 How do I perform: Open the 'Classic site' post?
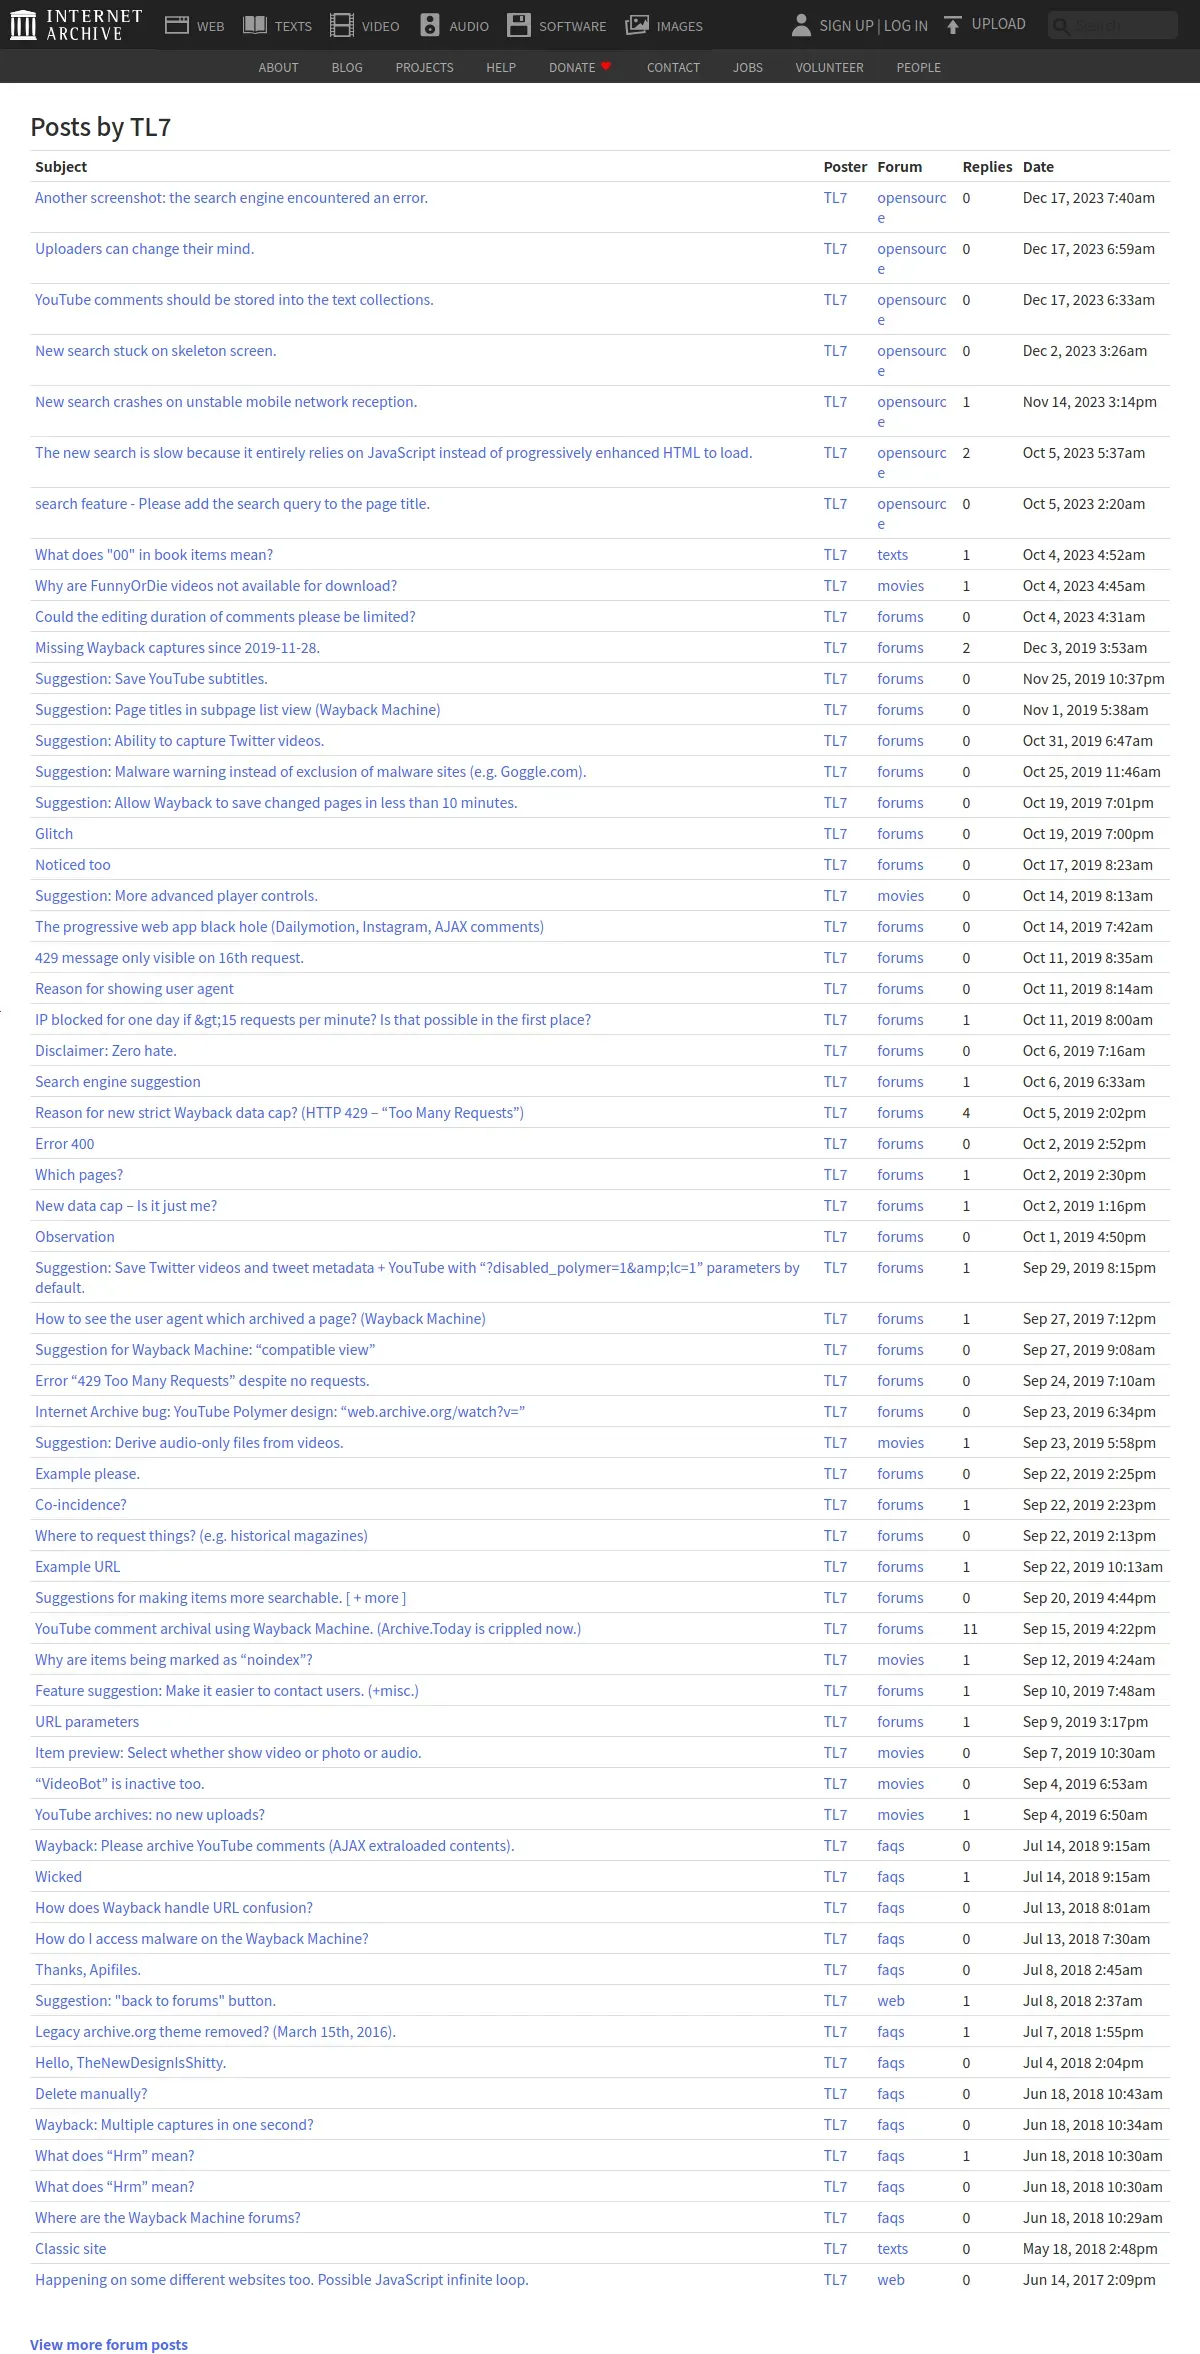70,2249
